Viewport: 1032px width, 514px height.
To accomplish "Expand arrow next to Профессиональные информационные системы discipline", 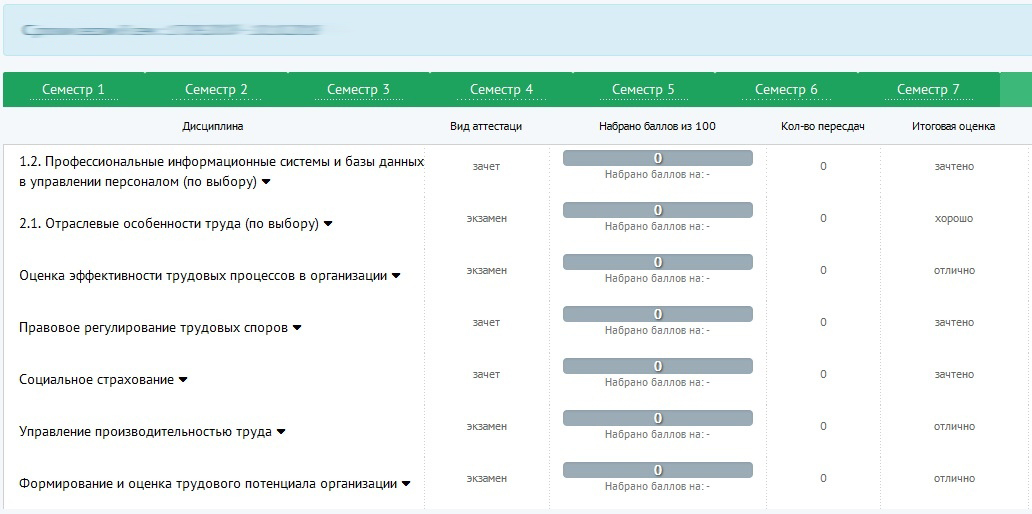I will [x=266, y=183].
